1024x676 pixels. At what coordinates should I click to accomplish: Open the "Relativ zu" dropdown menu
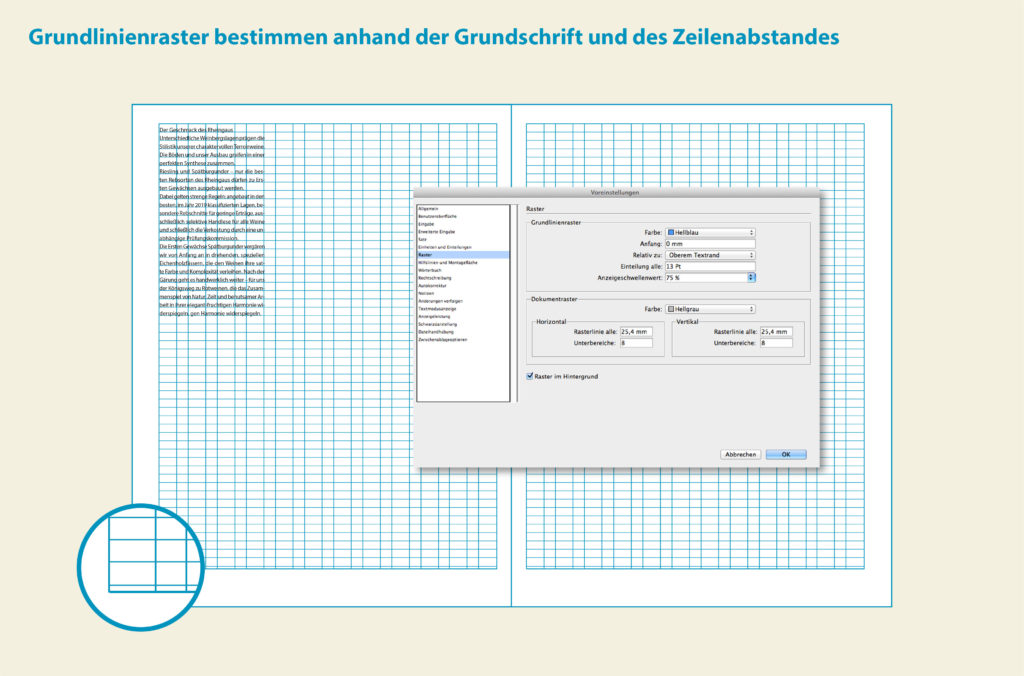coord(711,255)
